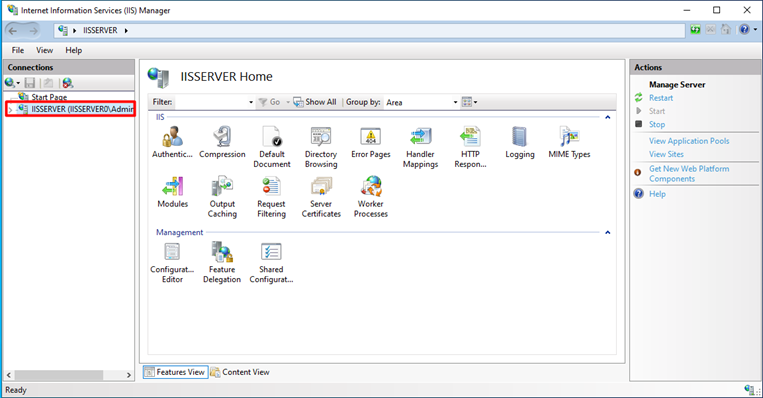Expand the IISSERVER breadcrumb arrow
The image size is (763, 398).
coord(126,31)
